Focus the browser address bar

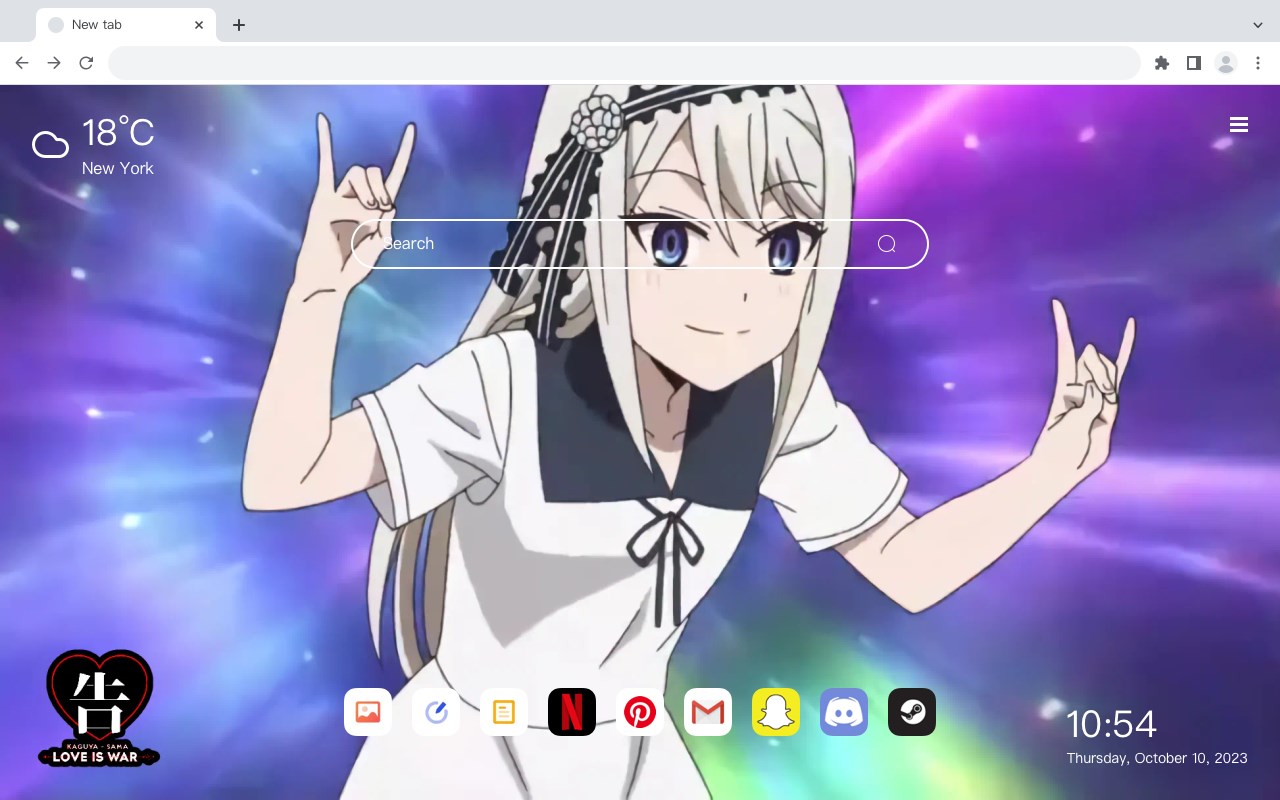pyautogui.click(x=624, y=63)
